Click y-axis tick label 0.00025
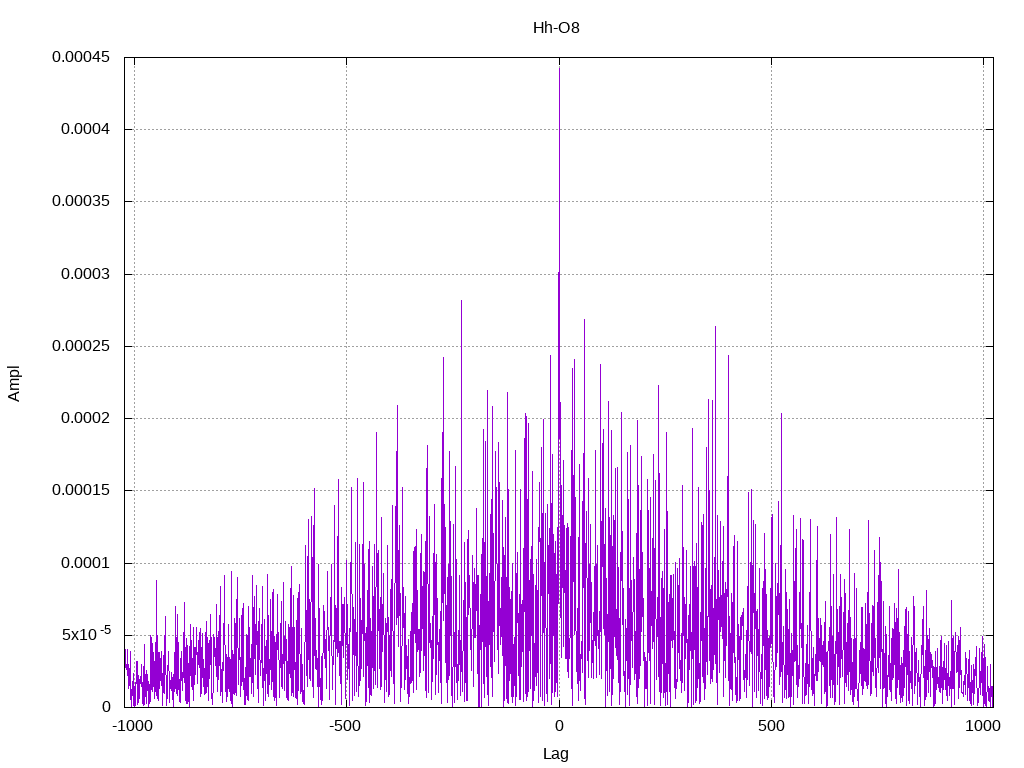Screen dimensions: 1024x768 click(x=81, y=346)
